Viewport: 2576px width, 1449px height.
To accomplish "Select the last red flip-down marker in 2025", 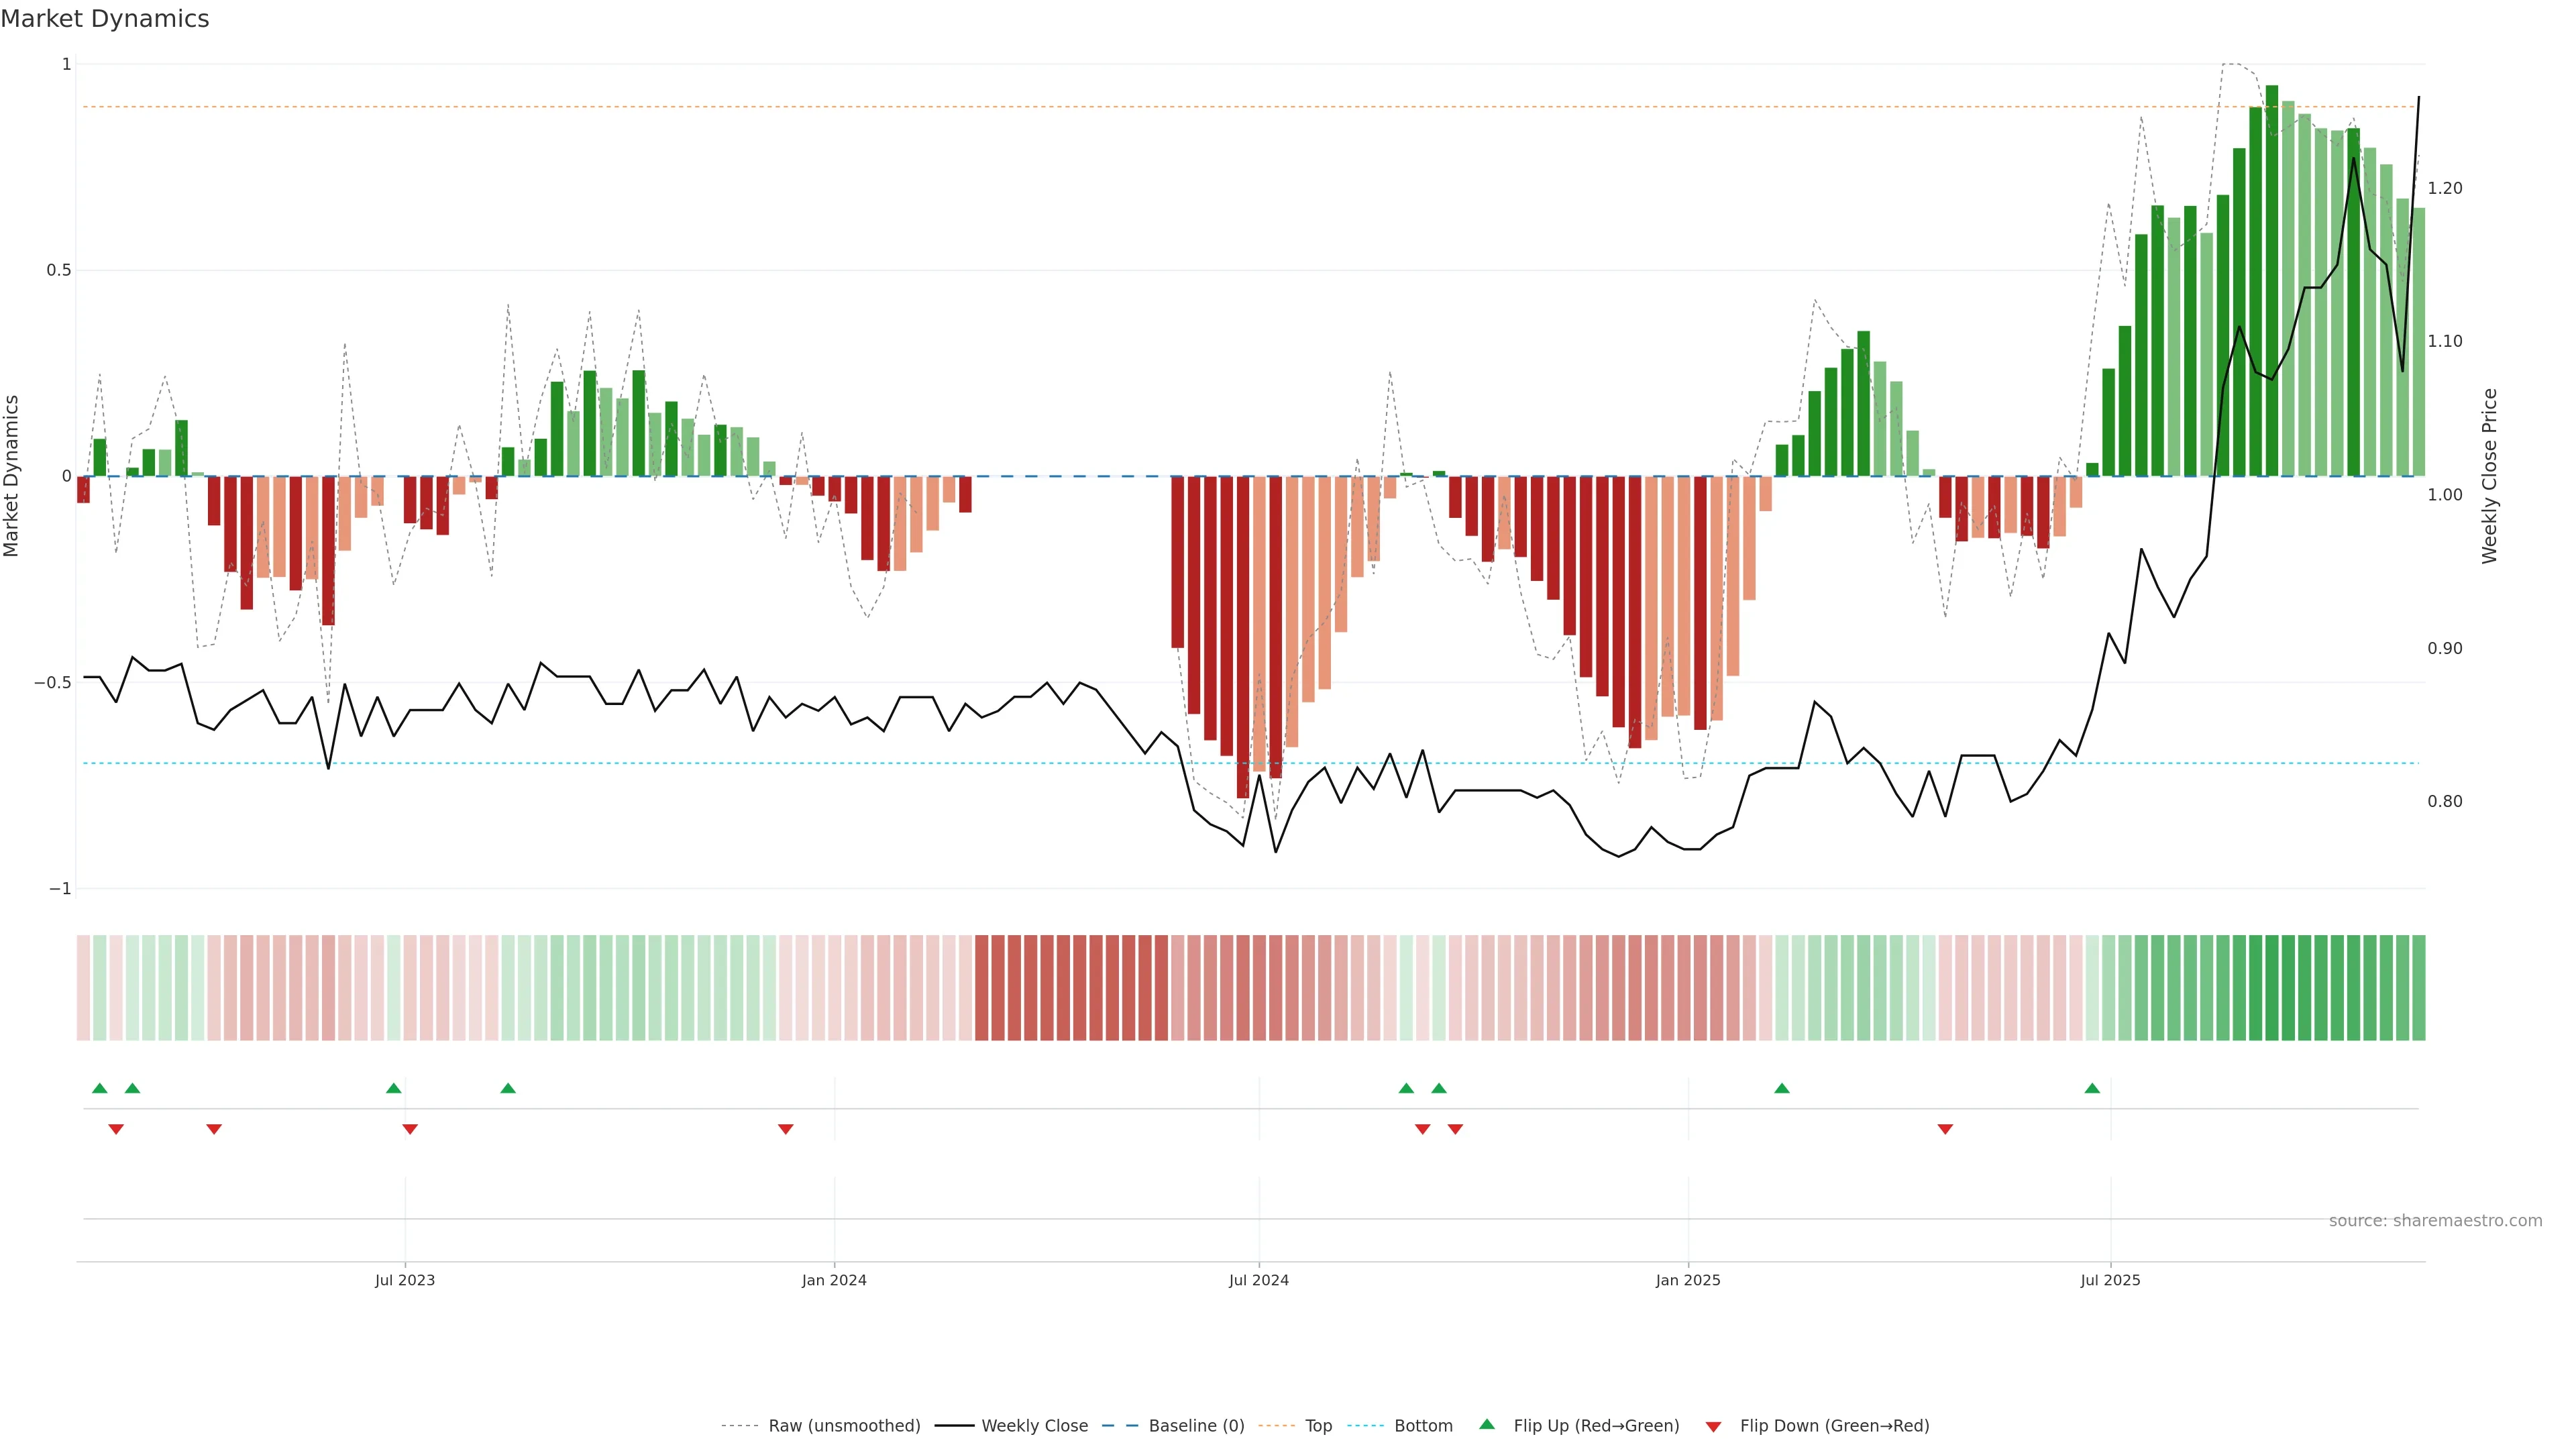I will pos(1945,1129).
